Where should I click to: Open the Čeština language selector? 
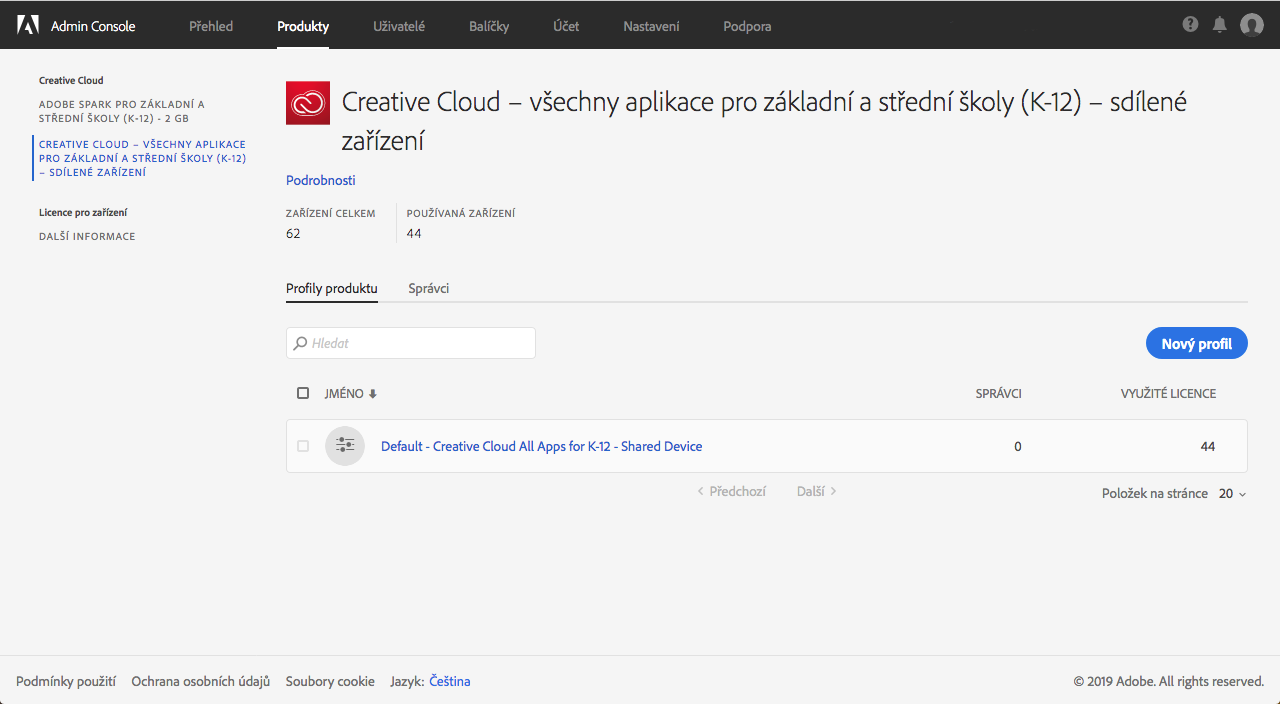449,681
